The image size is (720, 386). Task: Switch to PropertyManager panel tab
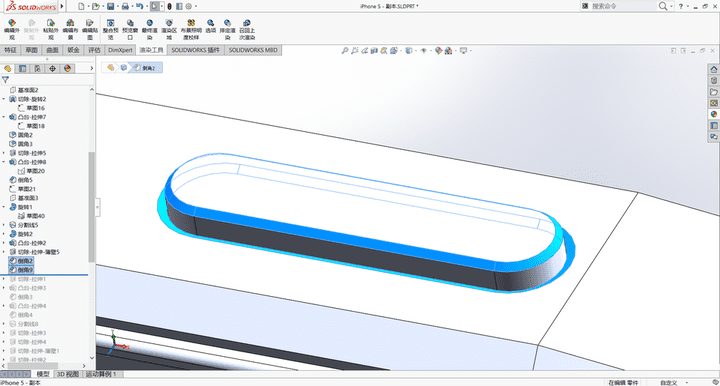22,68
